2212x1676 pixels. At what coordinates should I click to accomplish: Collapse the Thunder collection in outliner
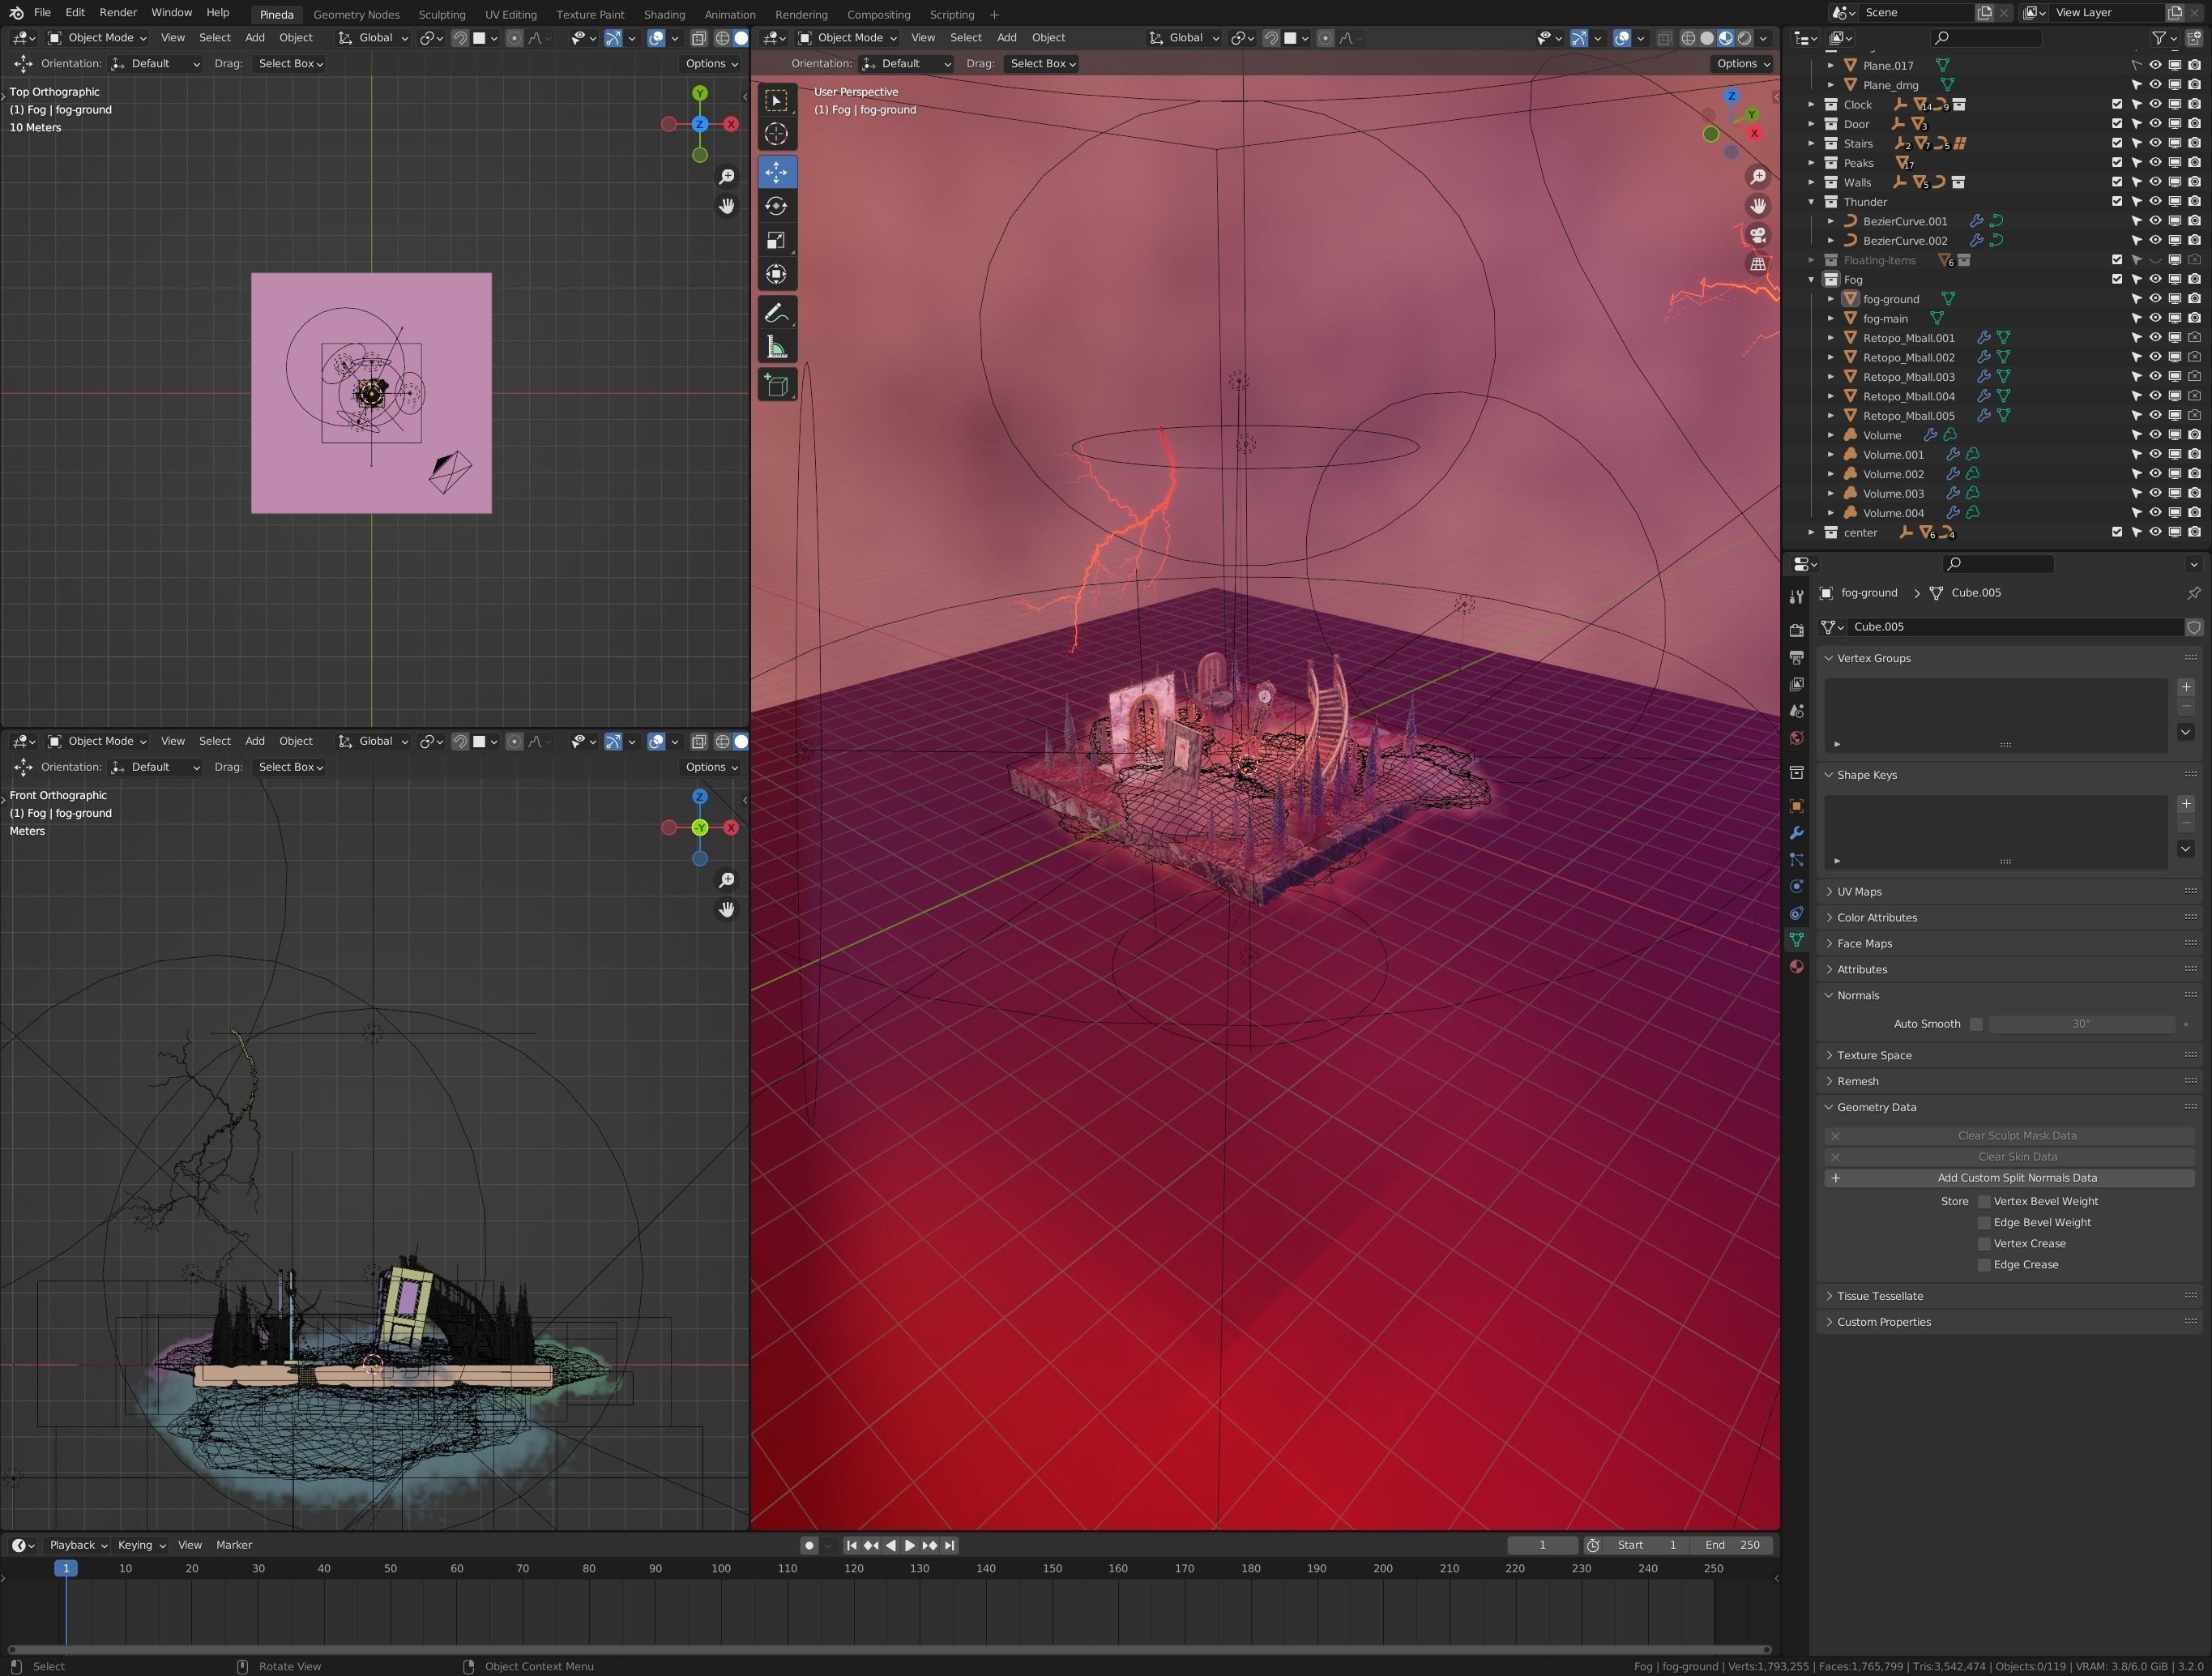pos(1811,202)
